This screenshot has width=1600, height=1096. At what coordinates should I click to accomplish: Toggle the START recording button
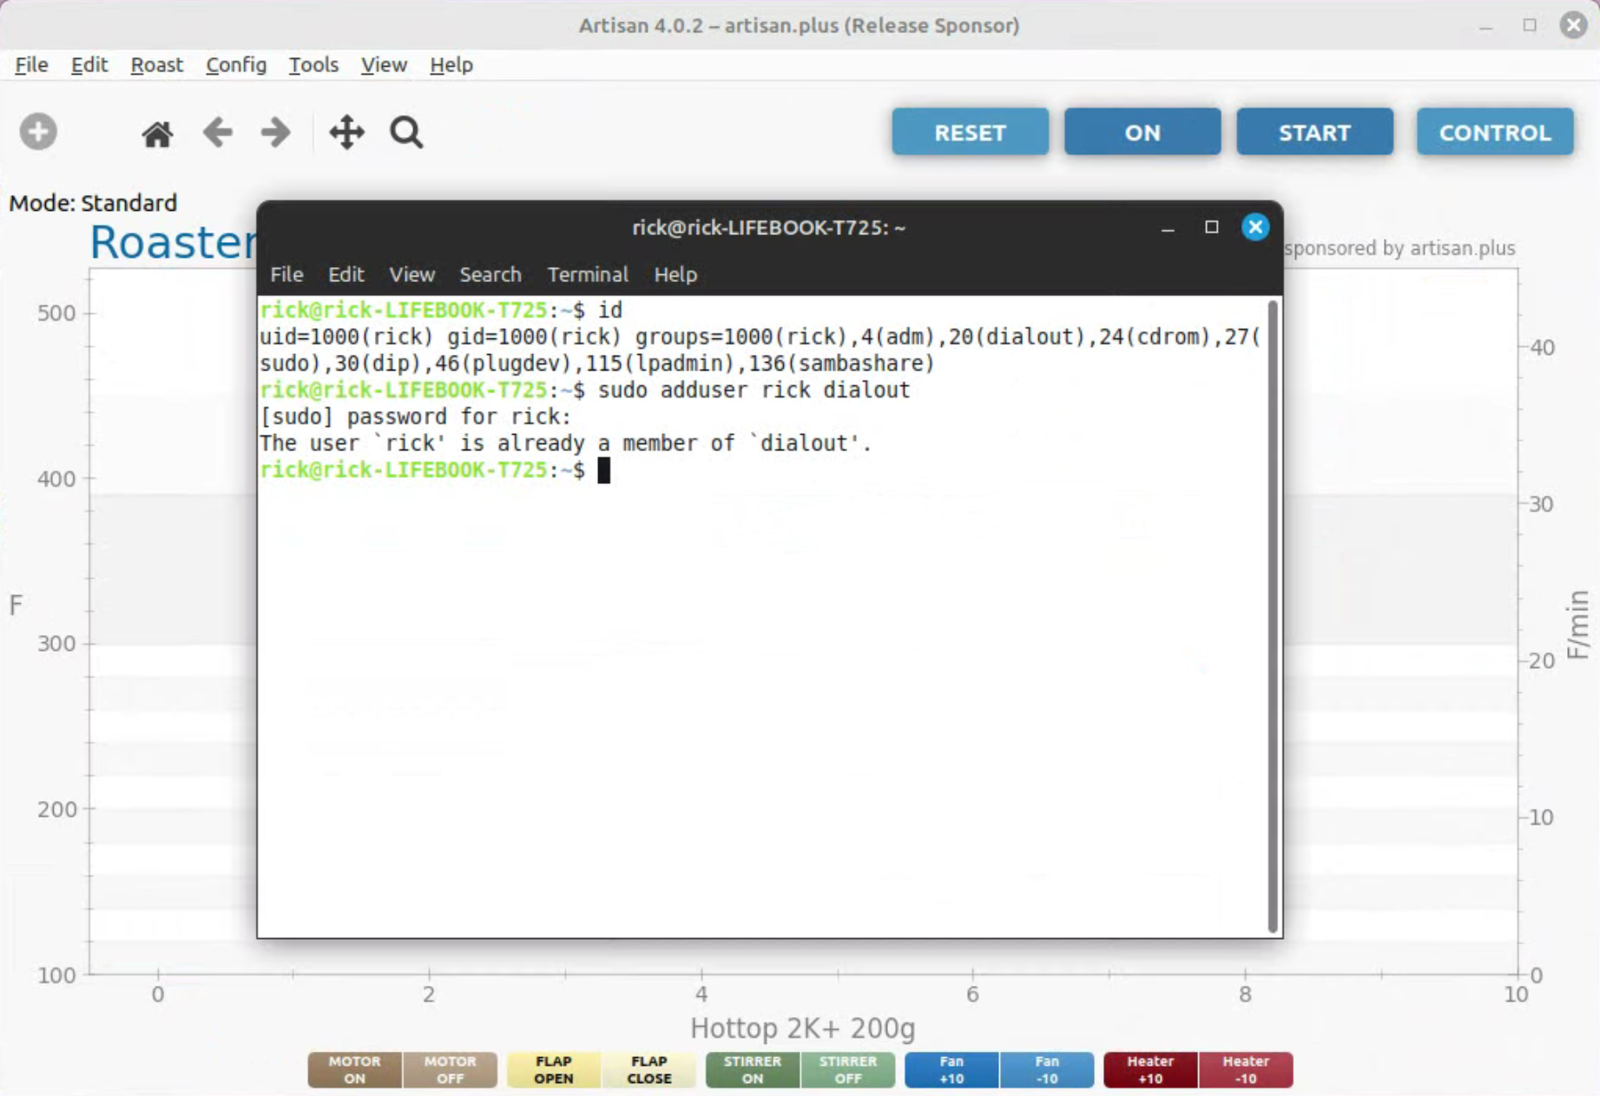1314,132
